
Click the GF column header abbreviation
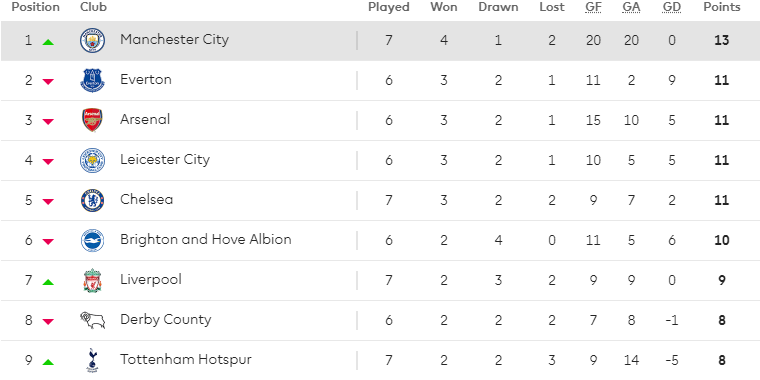click(593, 7)
